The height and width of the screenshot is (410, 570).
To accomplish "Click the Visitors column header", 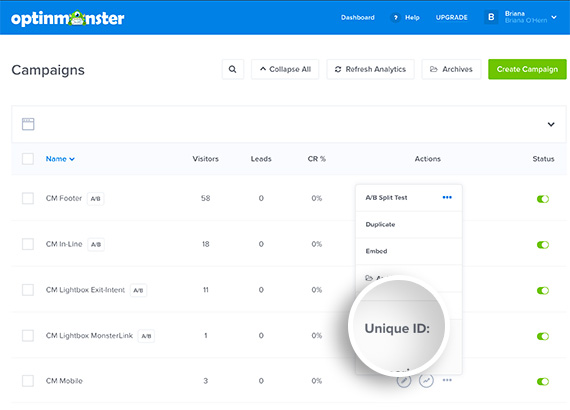I will point(205,159).
